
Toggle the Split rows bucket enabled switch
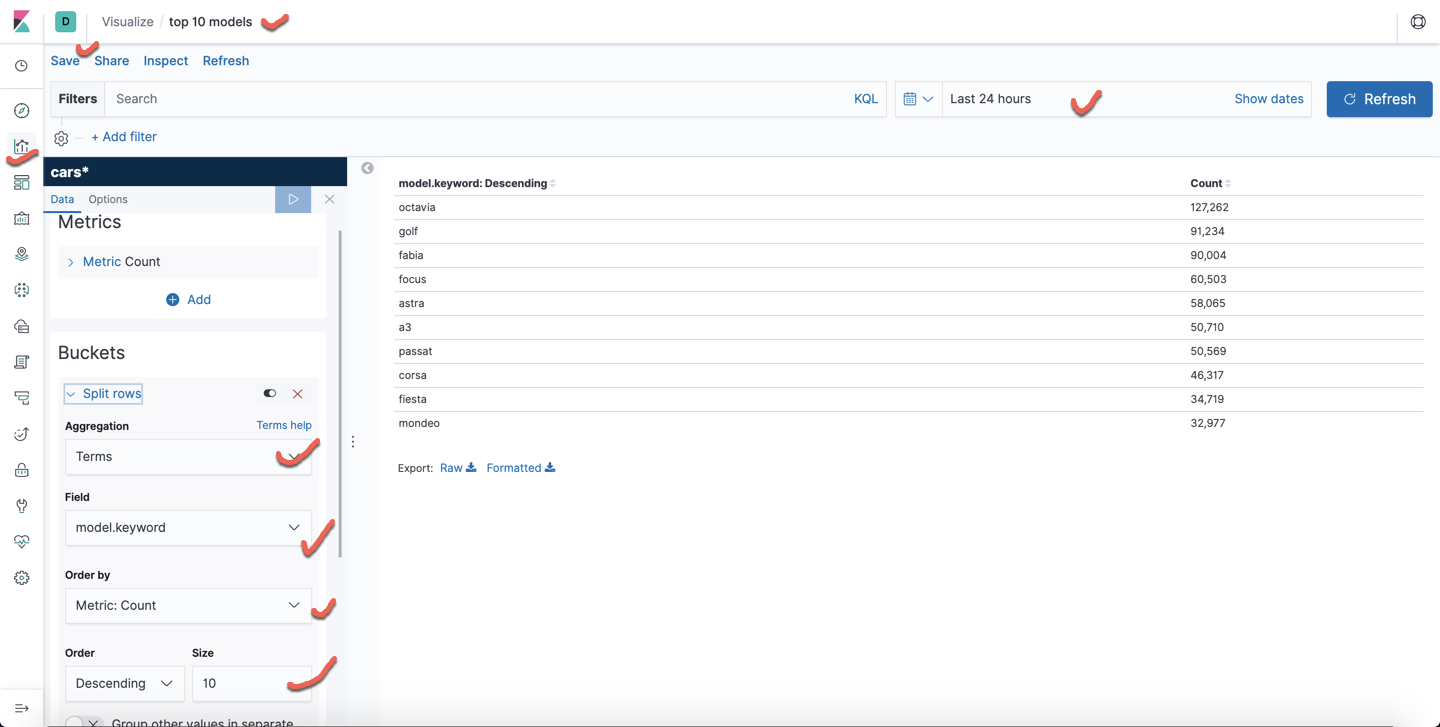pos(269,393)
